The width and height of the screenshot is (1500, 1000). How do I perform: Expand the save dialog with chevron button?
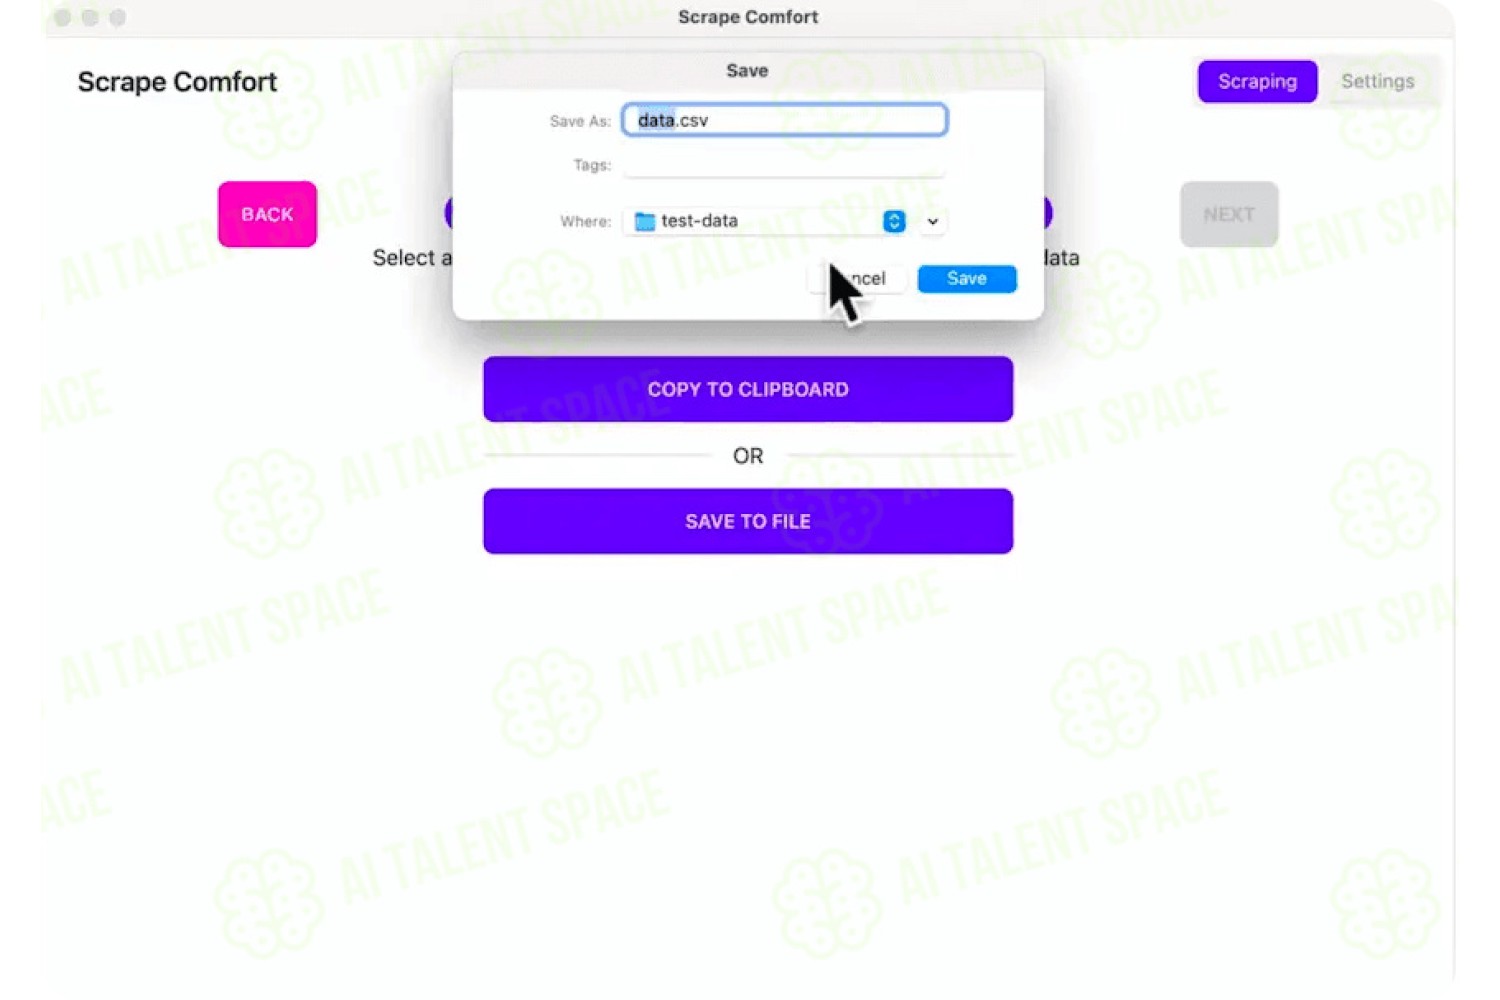932,221
